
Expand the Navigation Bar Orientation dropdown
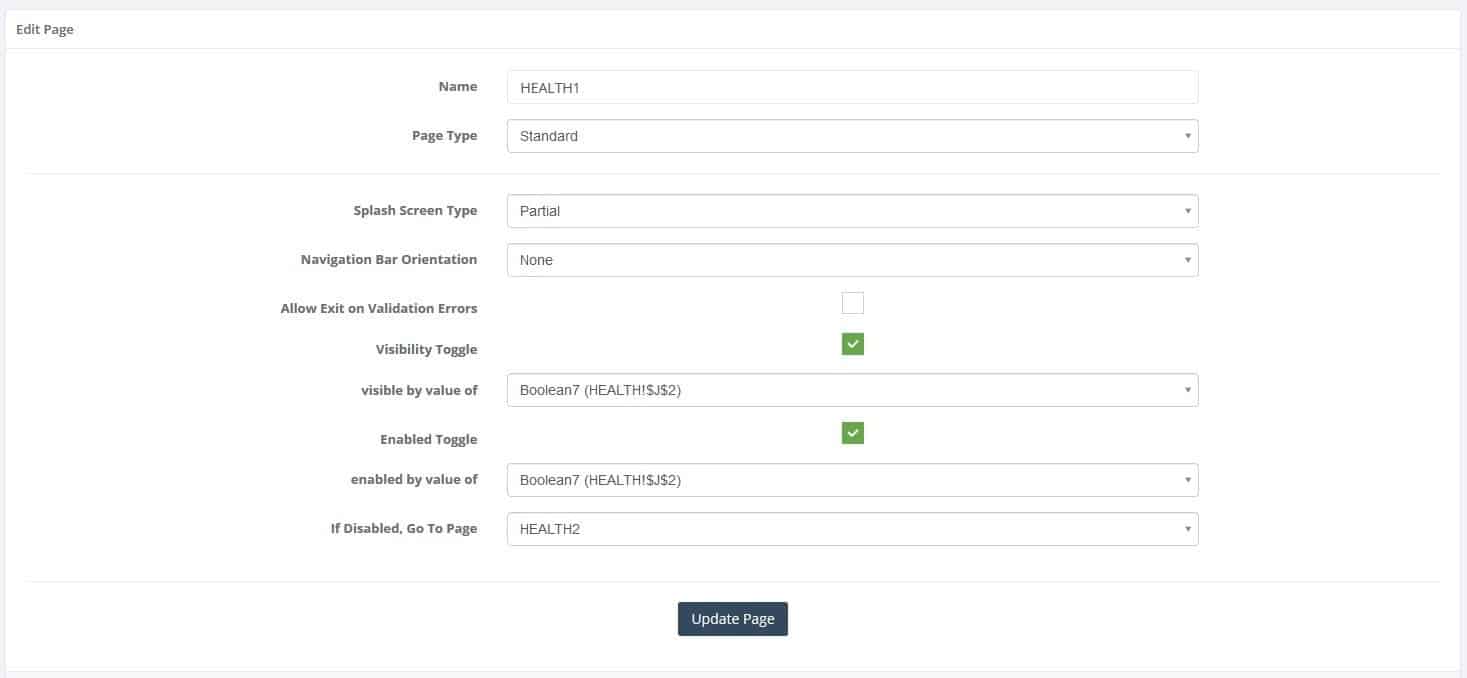point(852,260)
